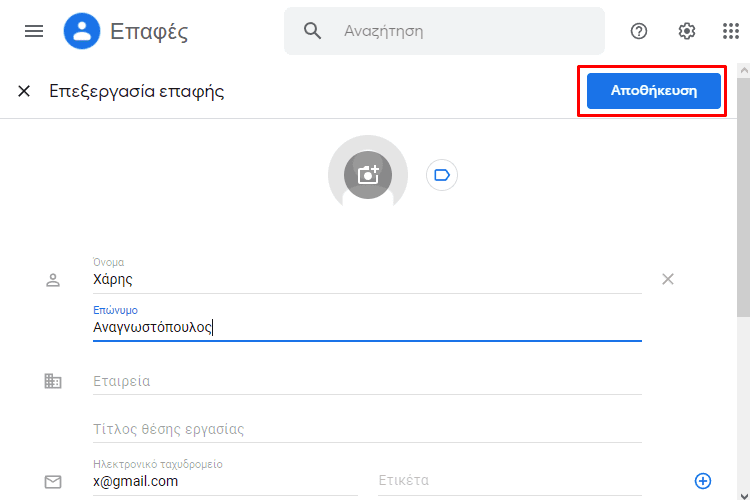Click the Αποθήκευση save button

tap(653, 91)
